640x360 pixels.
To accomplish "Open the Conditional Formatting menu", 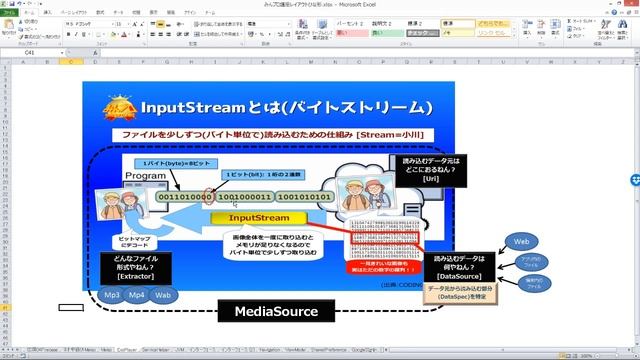I will coord(302,29).
